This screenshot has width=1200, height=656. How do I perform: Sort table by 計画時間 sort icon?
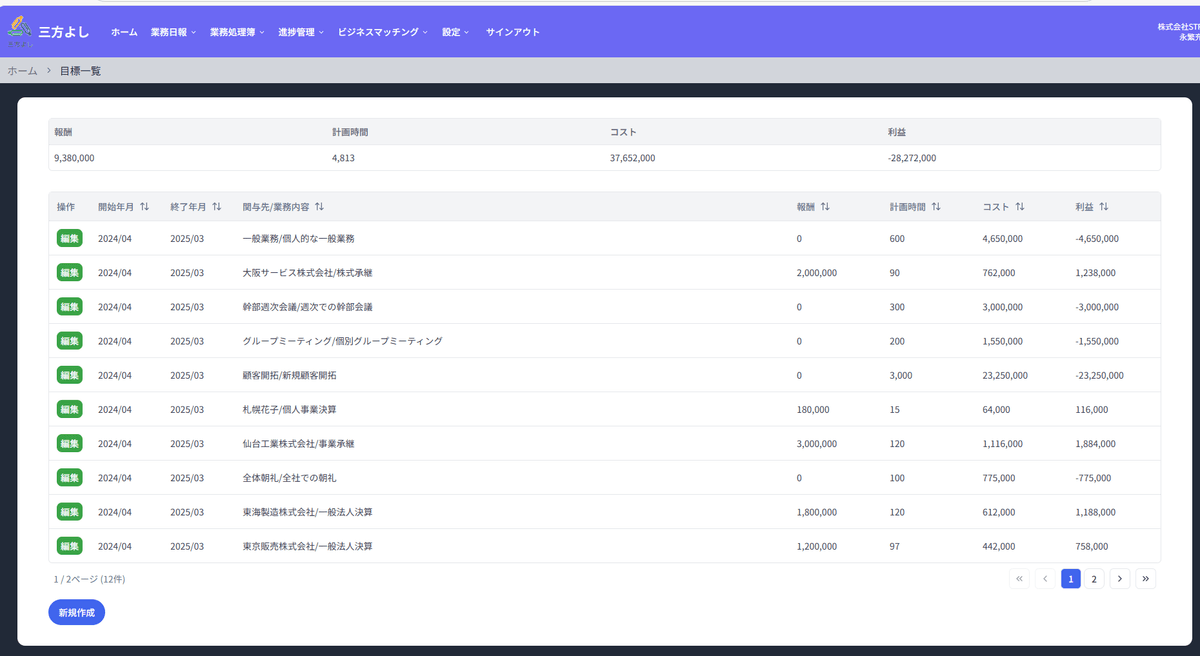(x=936, y=207)
